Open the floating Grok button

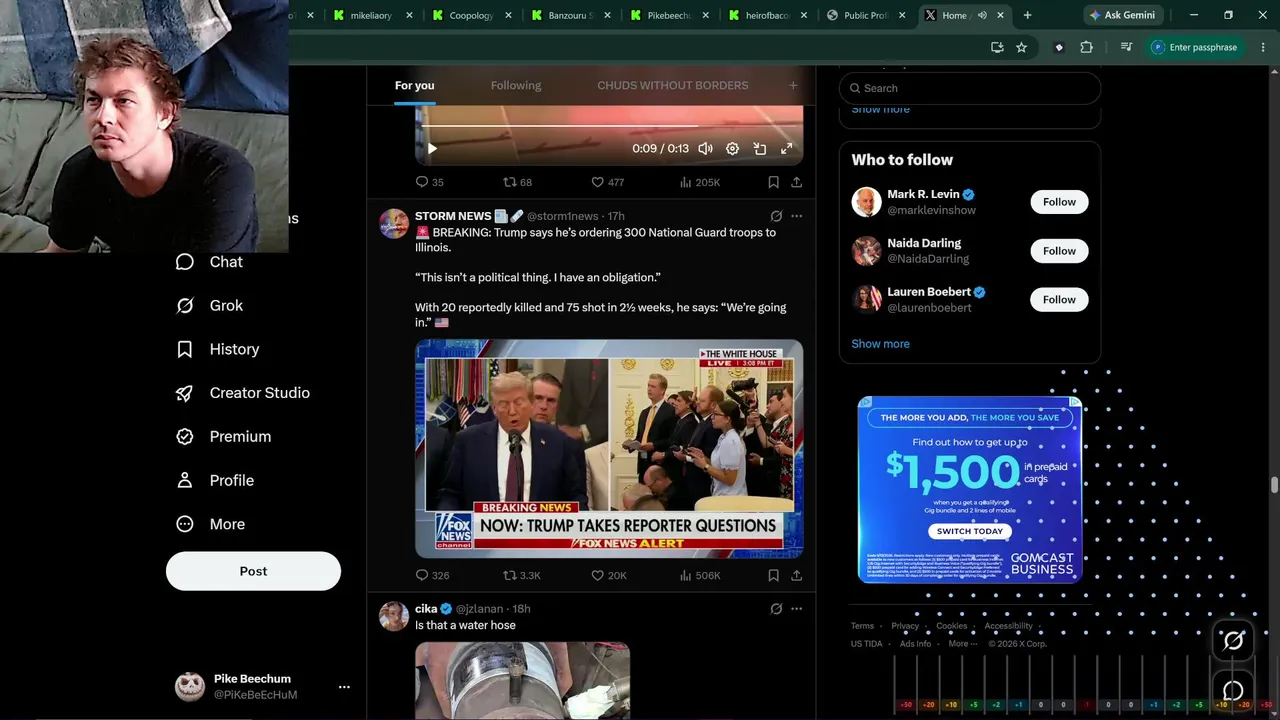[1233, 641]
